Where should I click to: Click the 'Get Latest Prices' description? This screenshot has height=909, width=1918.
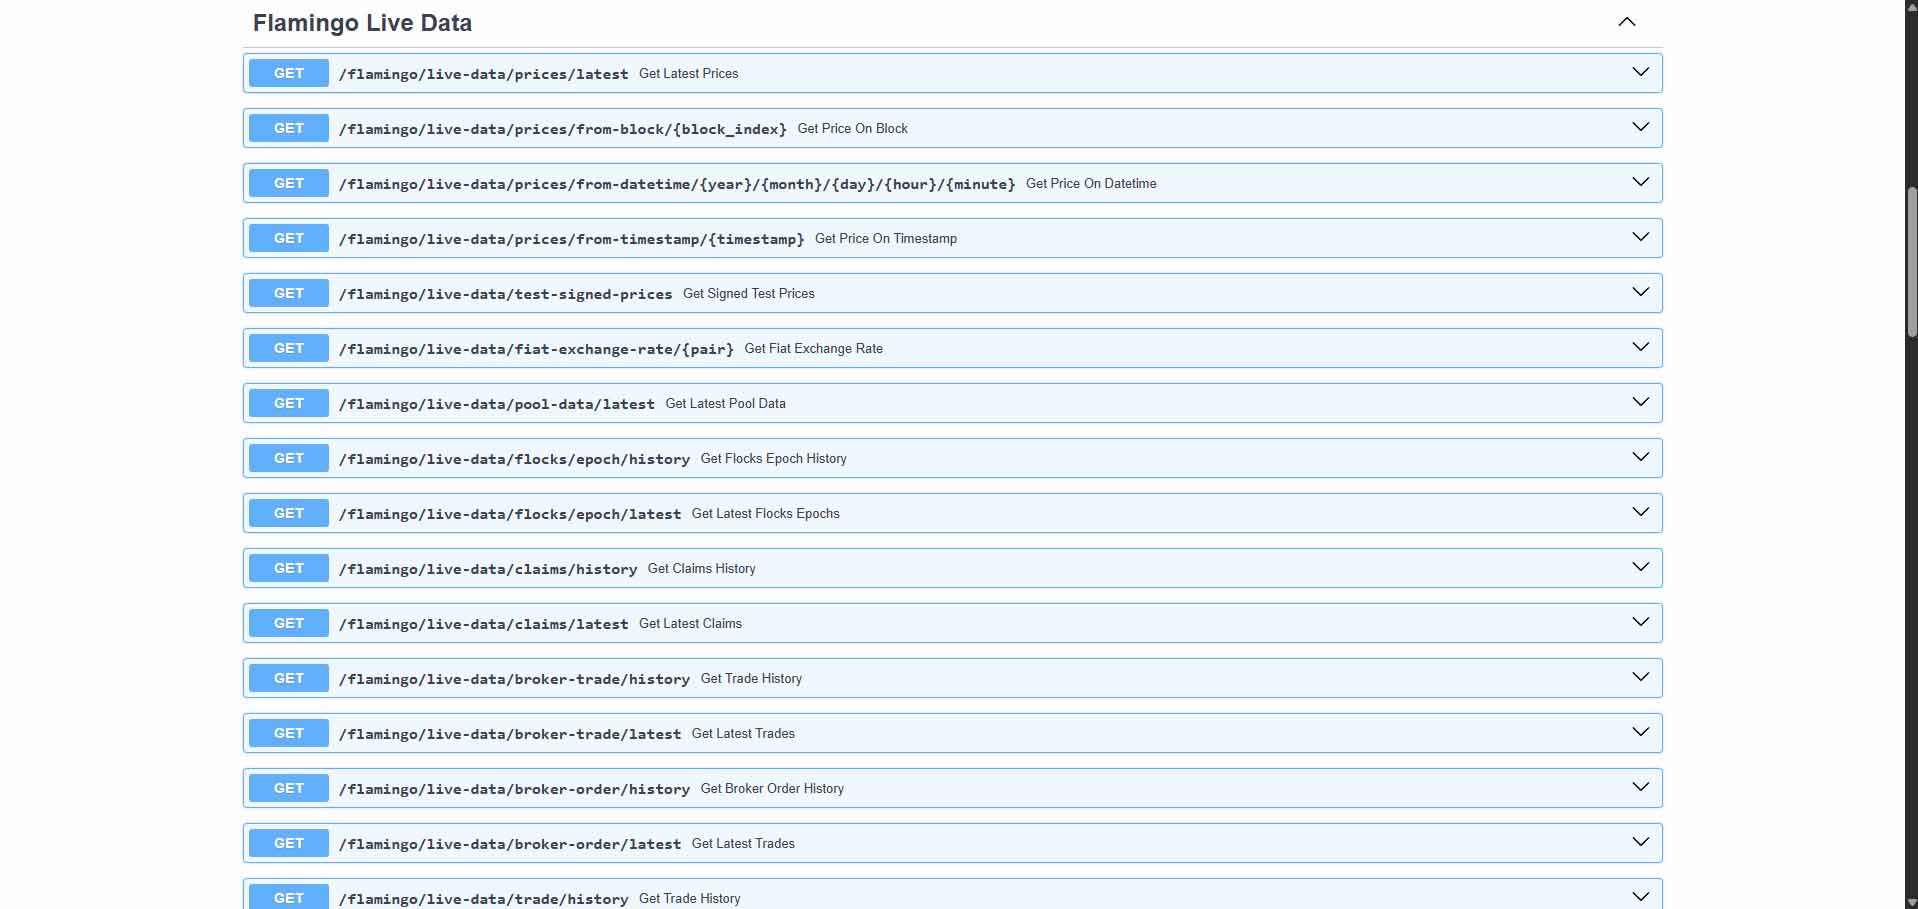pyautogui.click(x=689, y=73)
